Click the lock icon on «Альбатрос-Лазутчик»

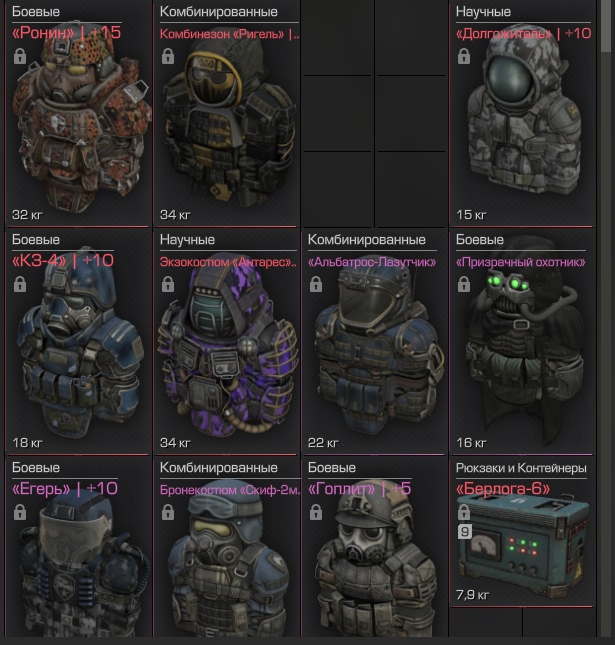(316, 284)
